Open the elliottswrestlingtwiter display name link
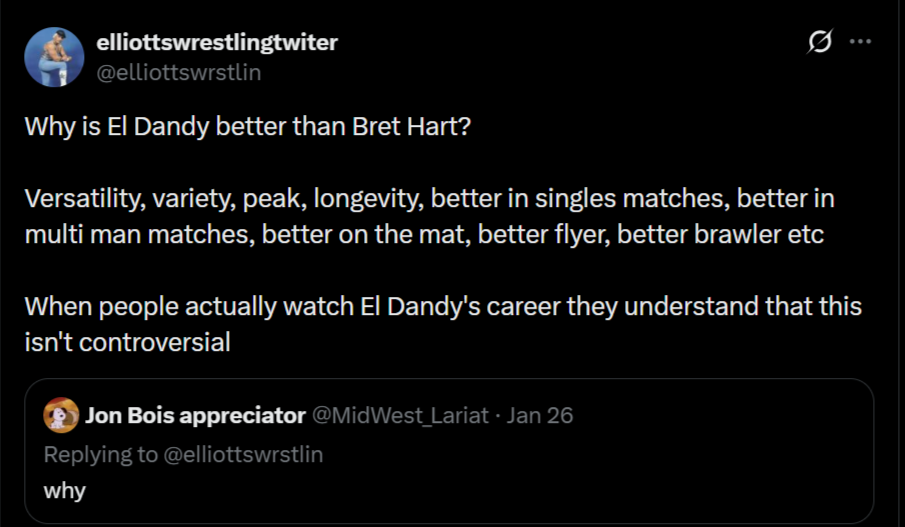Image resolution: width=905 pixels, height=527 pixels. coord(217,42)
